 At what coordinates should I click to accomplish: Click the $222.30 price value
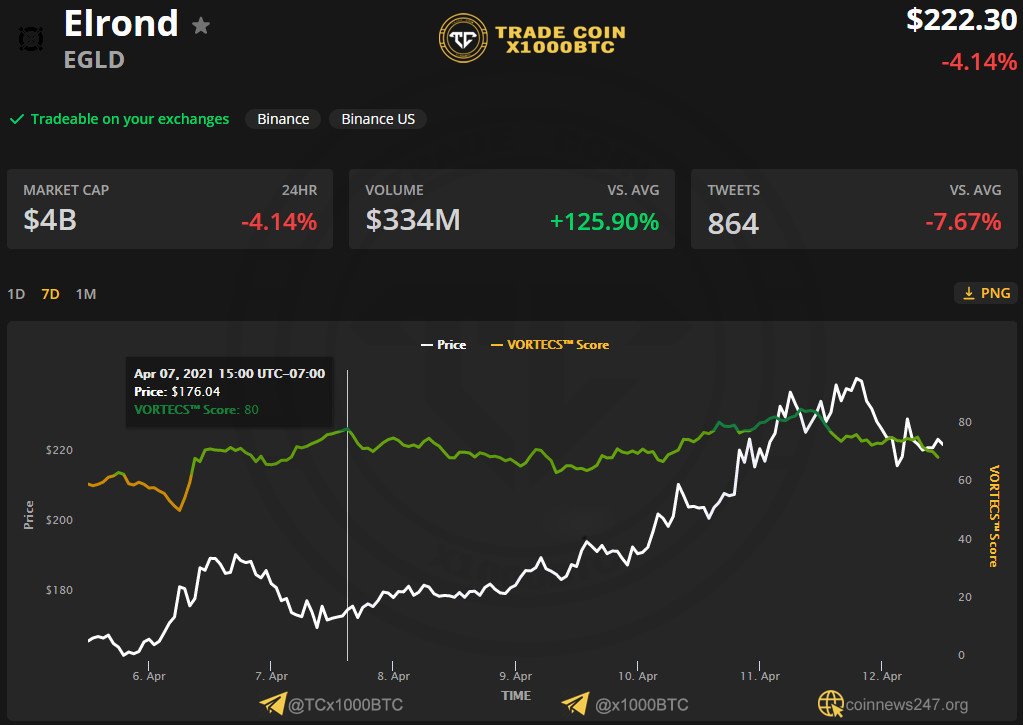tap(962, 20)
